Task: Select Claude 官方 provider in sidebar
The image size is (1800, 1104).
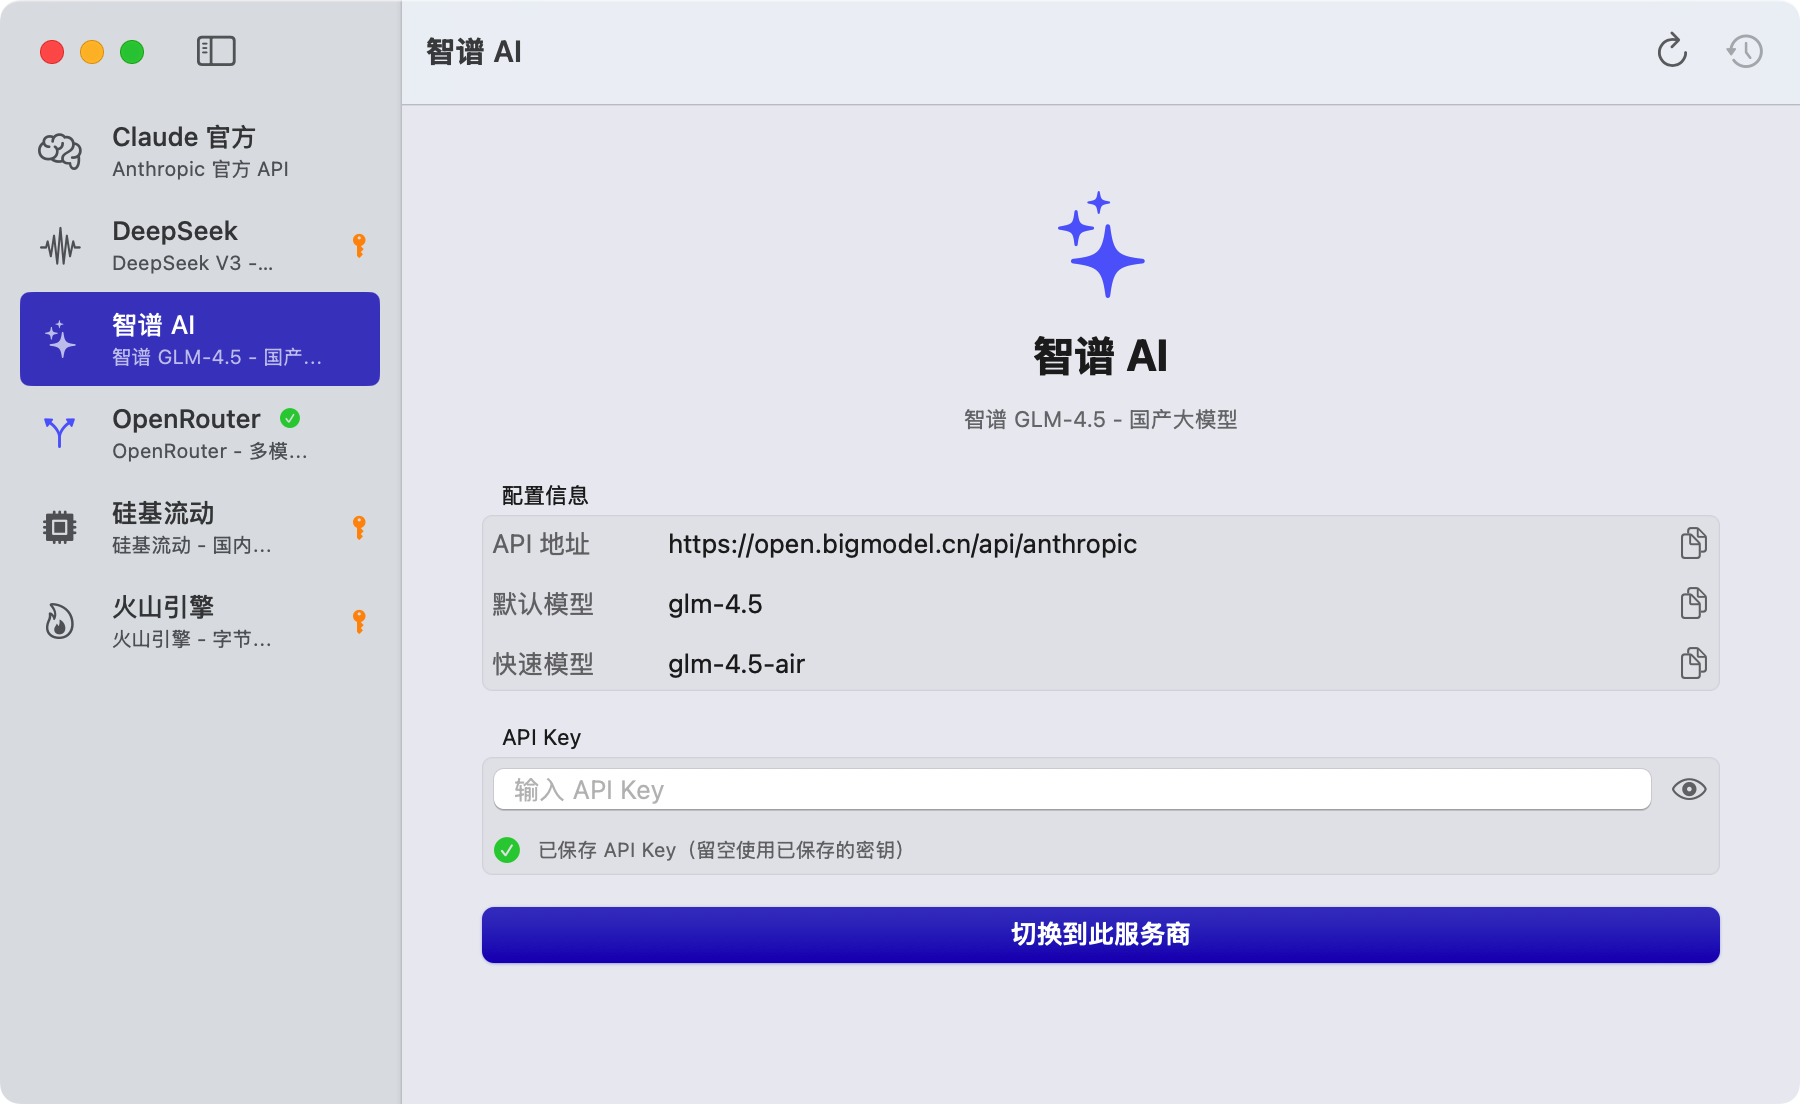Action: [200, 151]
